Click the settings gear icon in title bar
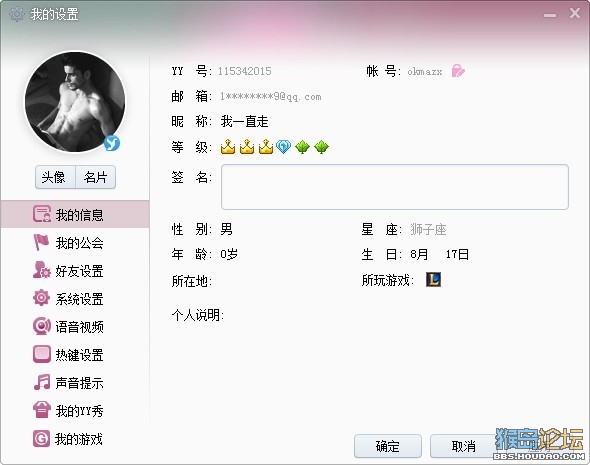The image size is (590, 465). (x=17, y=14)
